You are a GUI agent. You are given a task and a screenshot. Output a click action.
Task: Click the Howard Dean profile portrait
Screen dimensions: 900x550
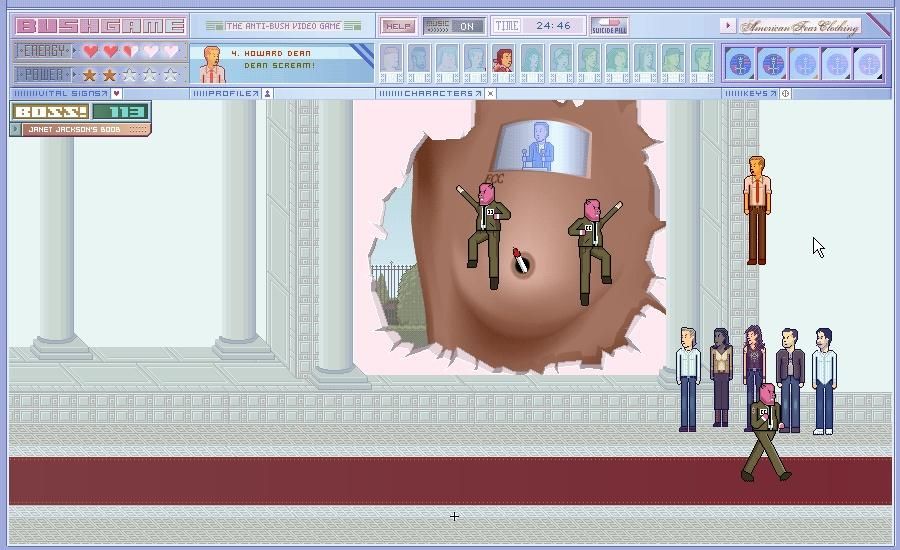[211, 63]
